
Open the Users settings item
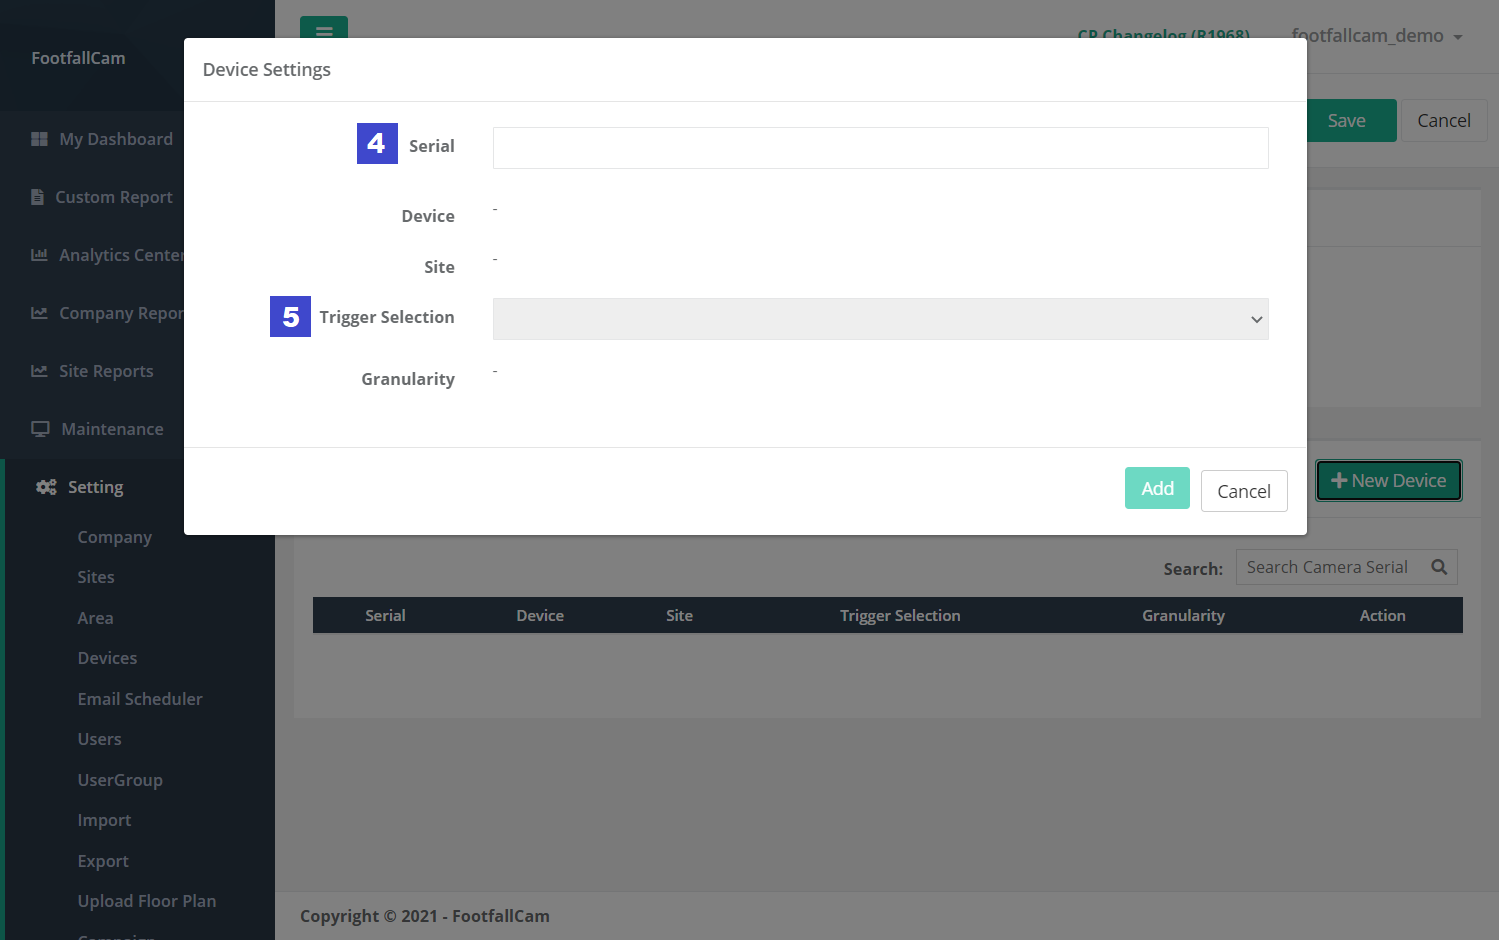[x=99, y=739]
